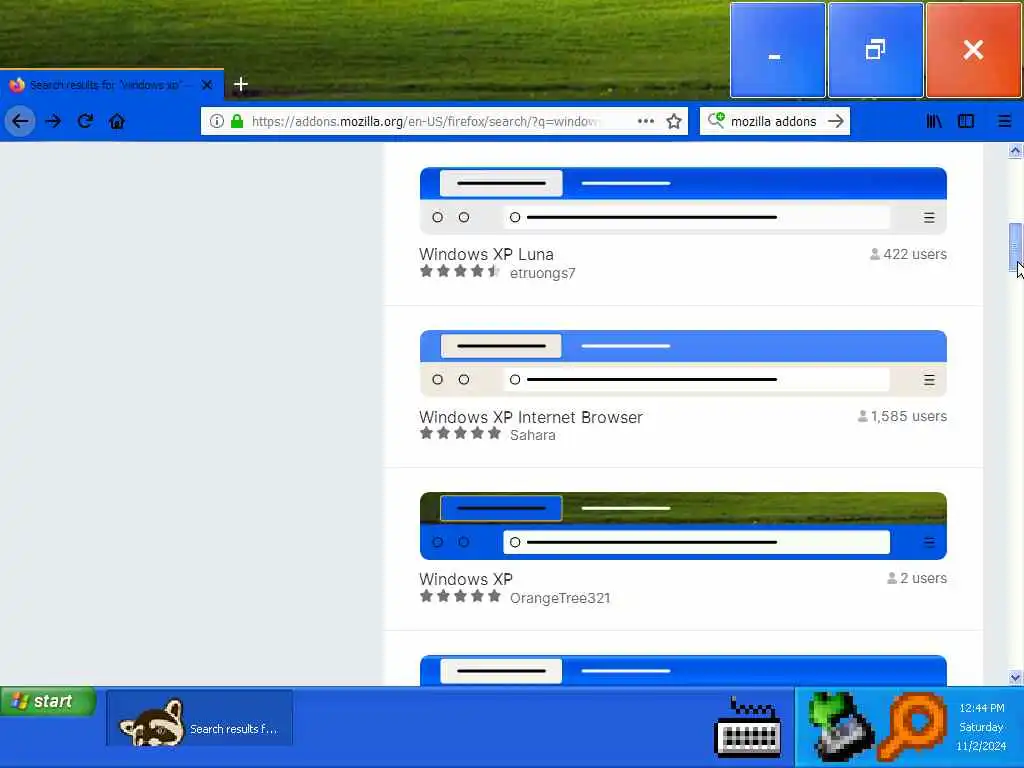Image resolution: width=1024 pixels, height=768 pixels.
Task: Click the orange magnifier tray icon
Action: (914, 726)
